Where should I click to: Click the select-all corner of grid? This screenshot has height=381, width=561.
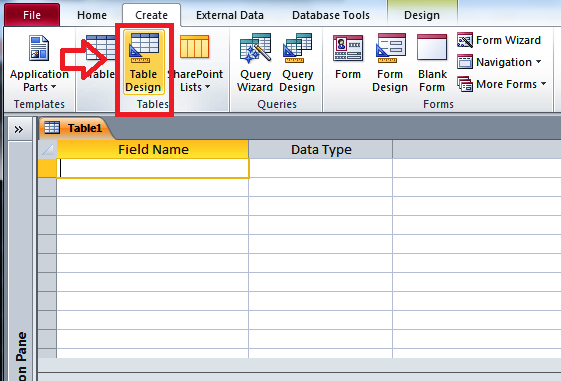point(47,149)
